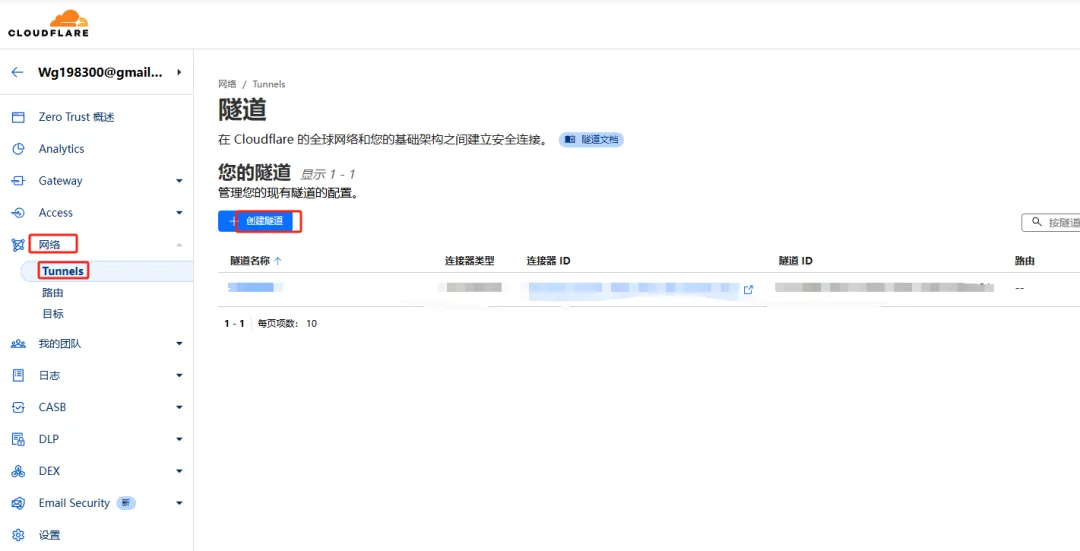Click the 连接器 ID column header
Screen dimensions: 1080x551
point(548,261)
